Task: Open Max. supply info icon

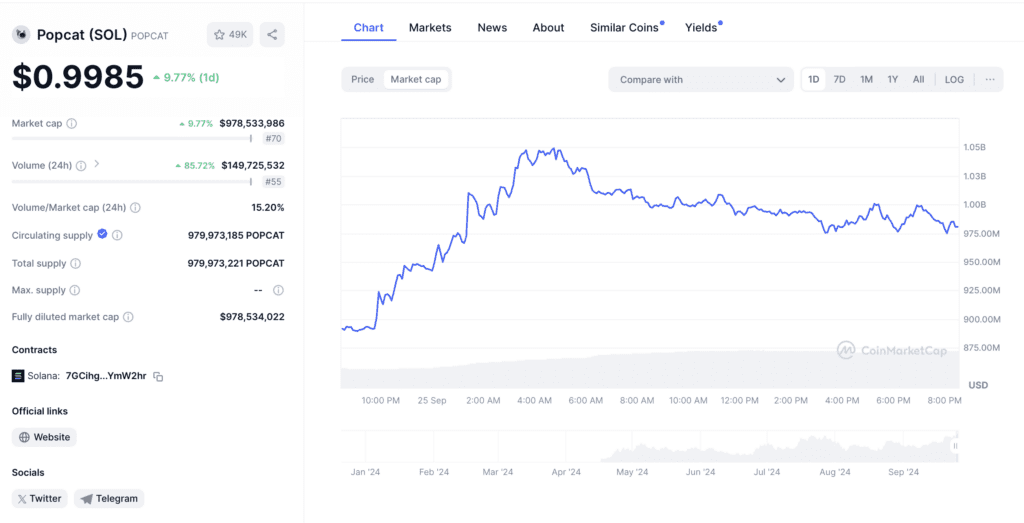Action: point(75,290)
